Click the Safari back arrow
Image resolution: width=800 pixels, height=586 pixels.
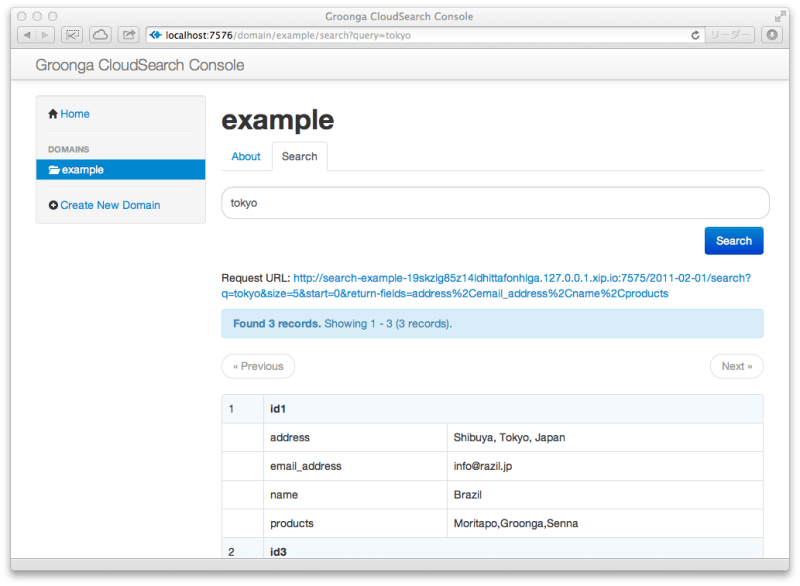point(26,34)
